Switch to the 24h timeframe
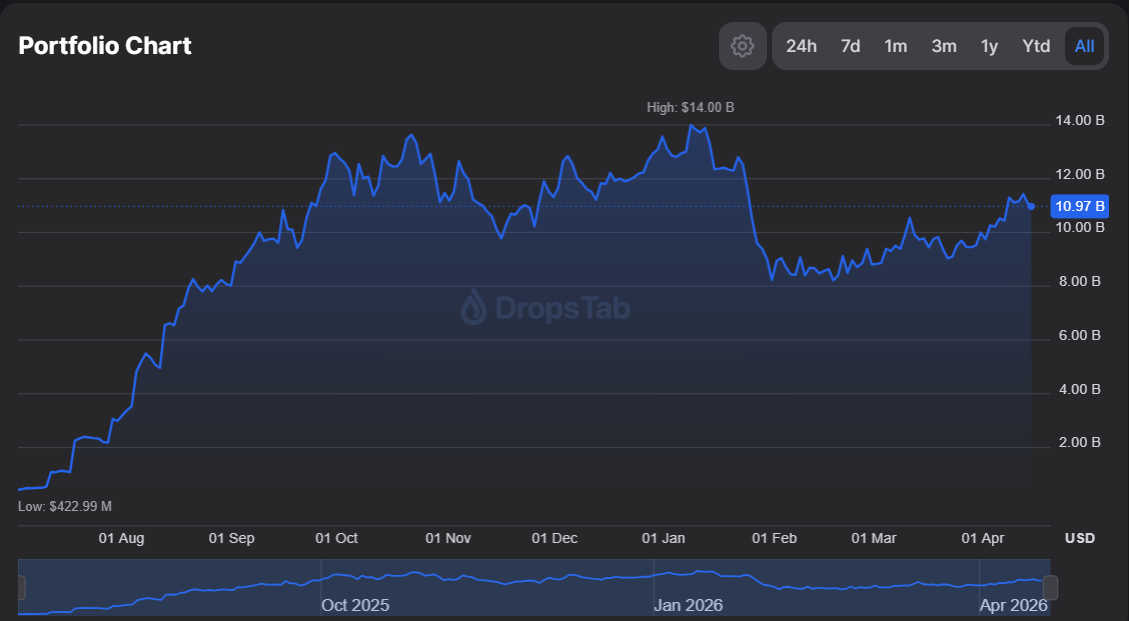 (x=802, y=46)
